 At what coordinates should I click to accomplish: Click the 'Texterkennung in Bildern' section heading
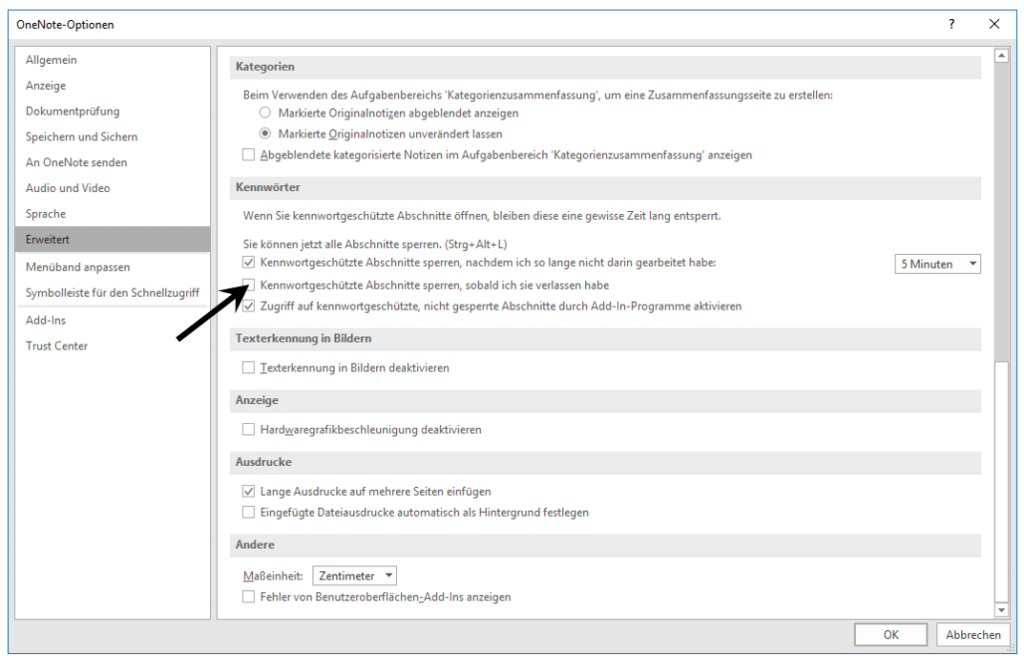pyautogui.click(x=304, y=338)
